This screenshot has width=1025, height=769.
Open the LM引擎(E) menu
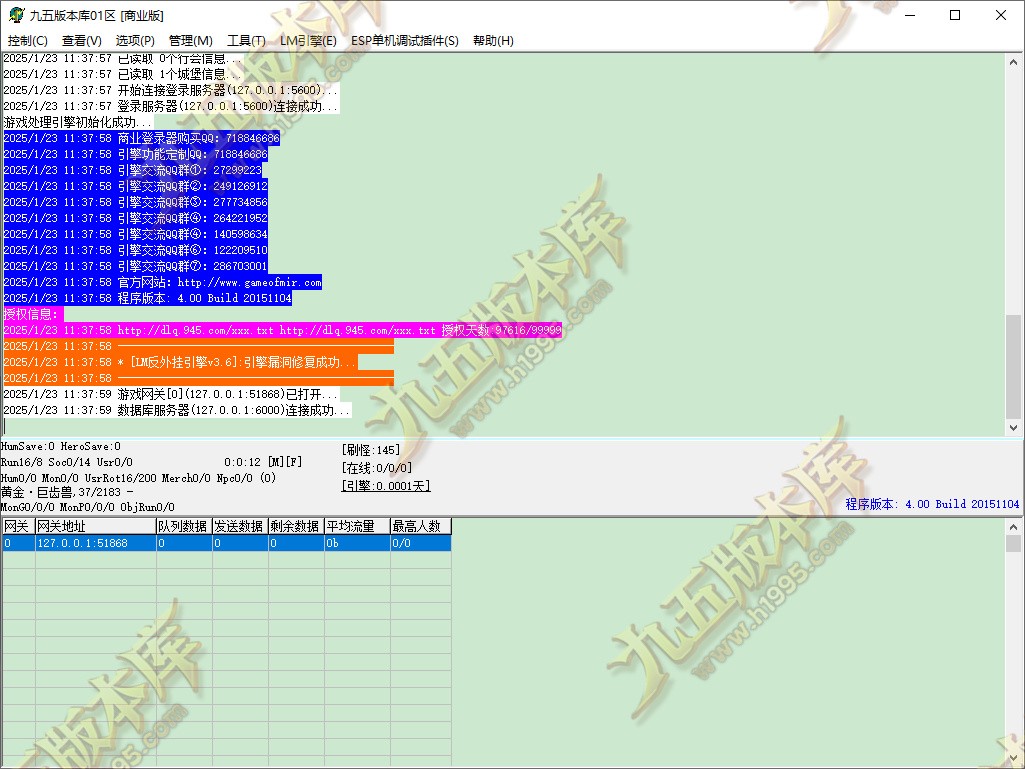308,41
